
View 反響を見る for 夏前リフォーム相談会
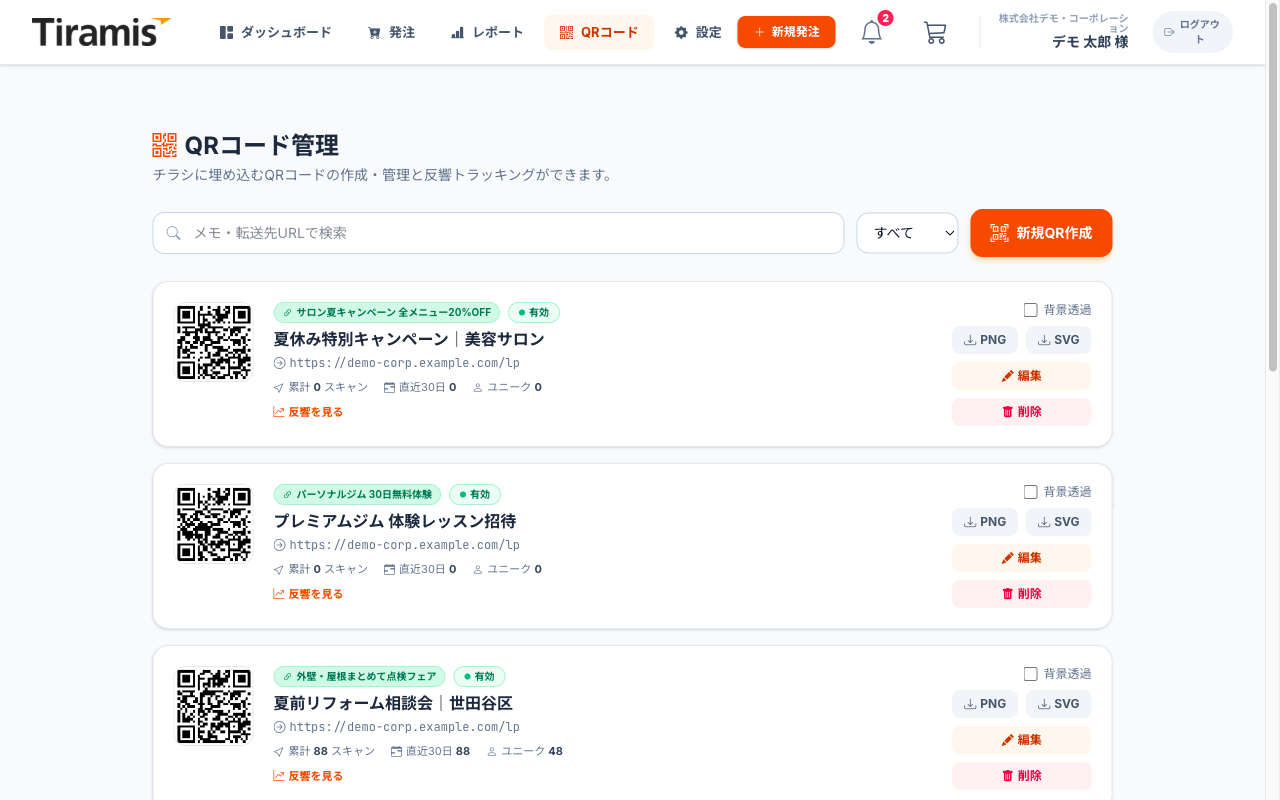[308, 776]
